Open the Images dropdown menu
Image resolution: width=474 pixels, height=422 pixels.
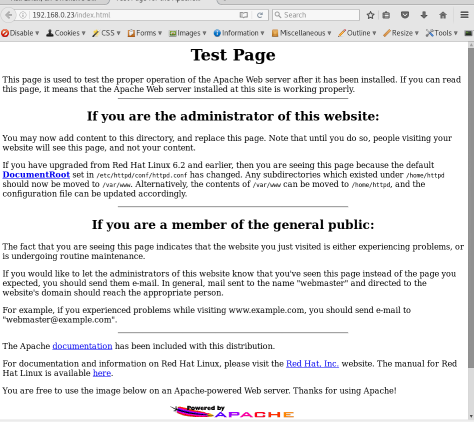[188, 33]
